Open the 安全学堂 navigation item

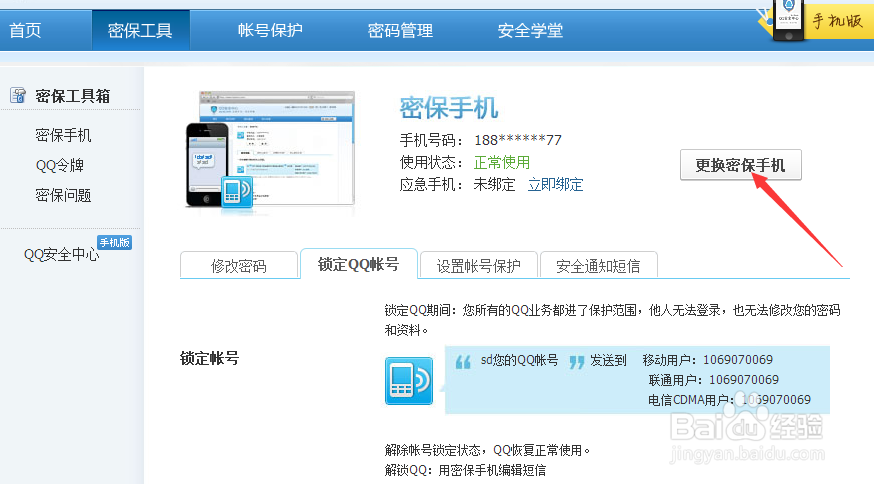pyautogui.click(x=530, y=30)
